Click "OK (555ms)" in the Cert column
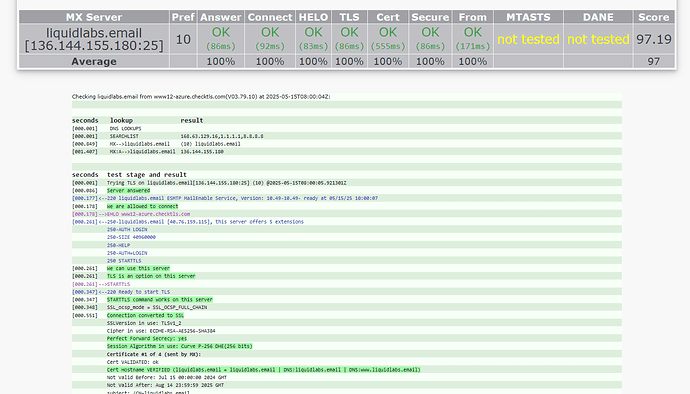 pyautogui.click(x=388, y=39)
